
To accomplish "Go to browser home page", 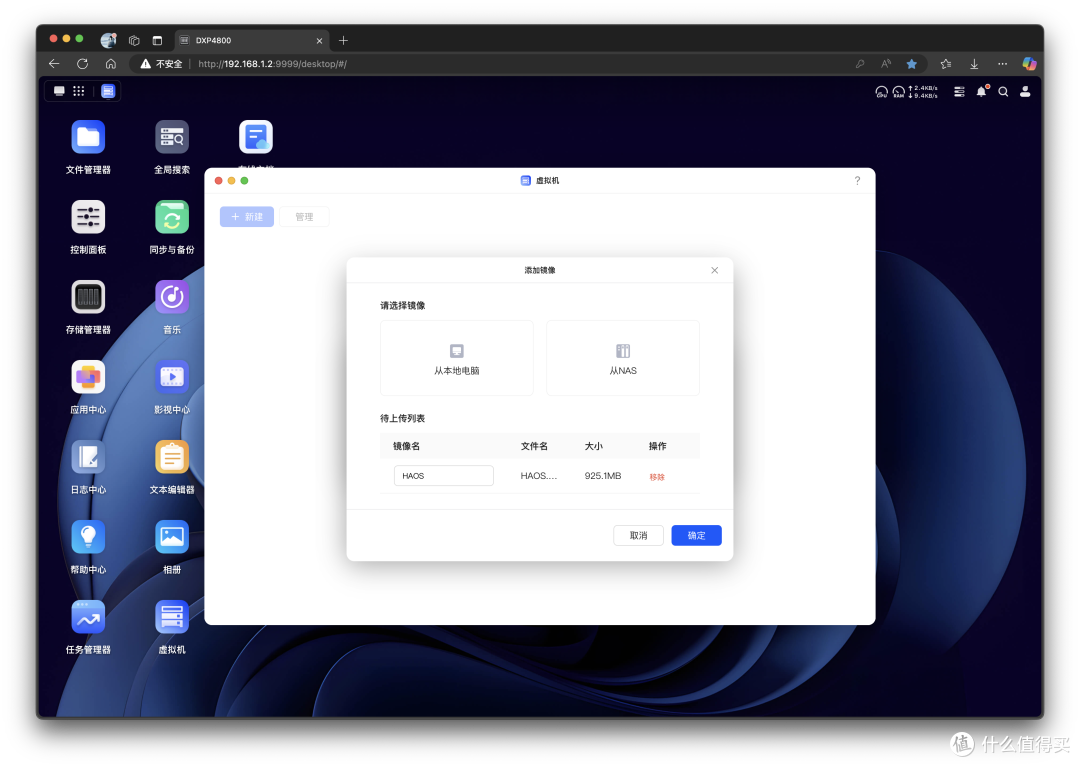I will click(111, 63).
